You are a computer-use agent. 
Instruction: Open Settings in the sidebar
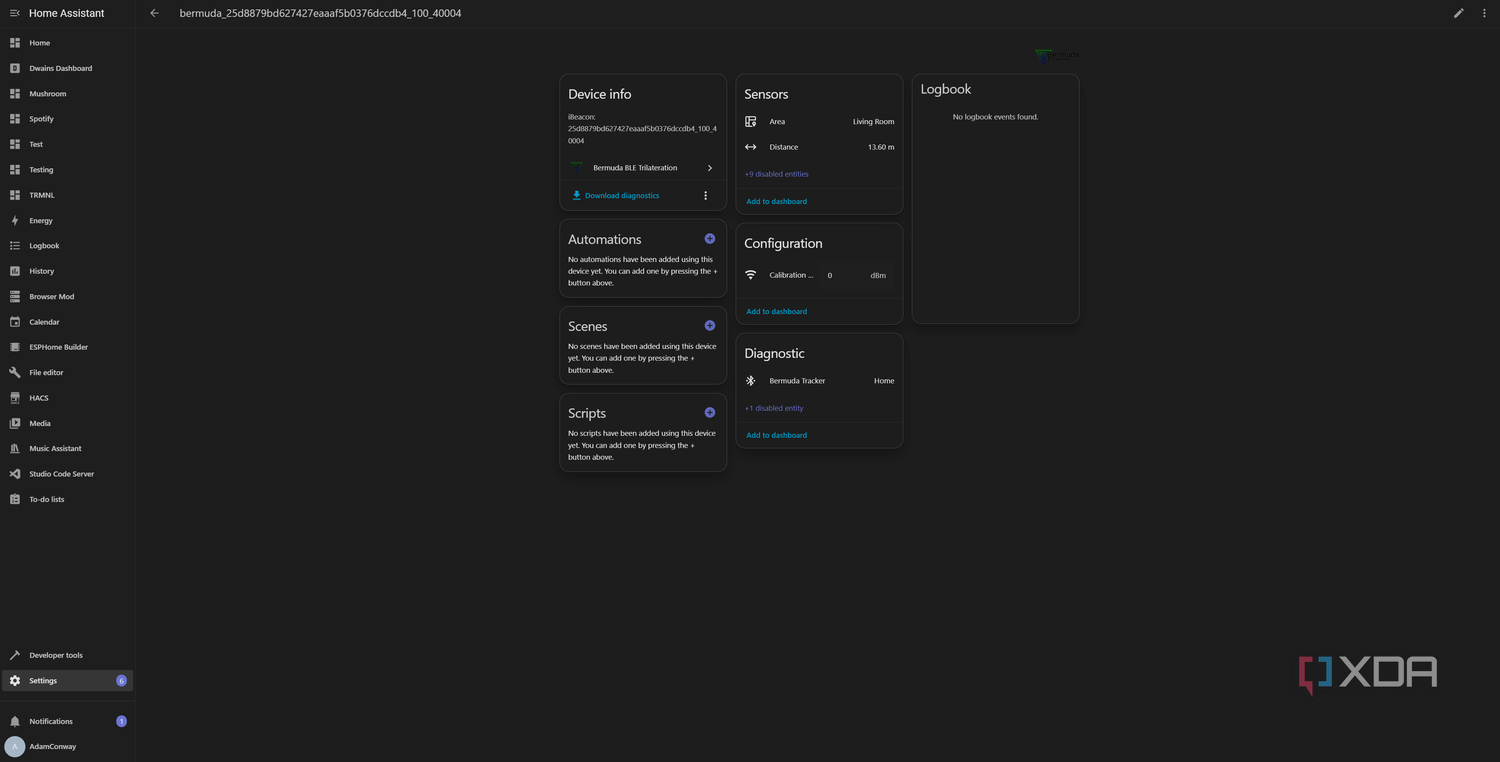(x=67, y=681)
